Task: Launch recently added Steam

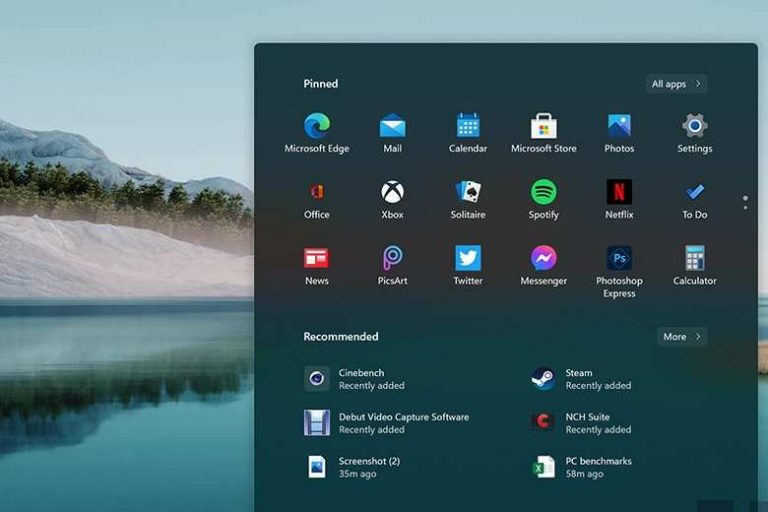Action: point(581,379)
